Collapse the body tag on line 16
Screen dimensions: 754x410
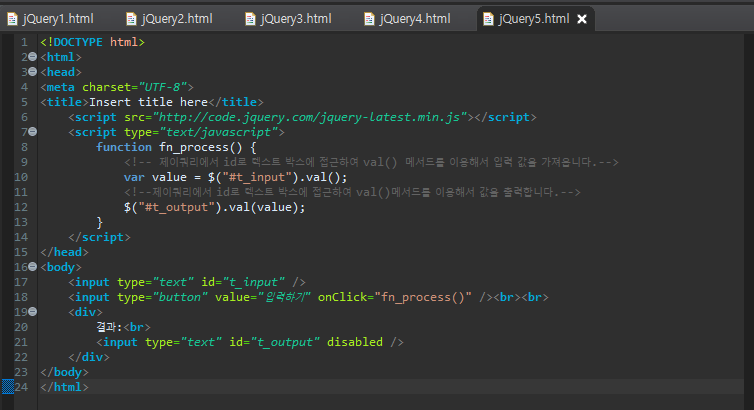coord(33,266)
